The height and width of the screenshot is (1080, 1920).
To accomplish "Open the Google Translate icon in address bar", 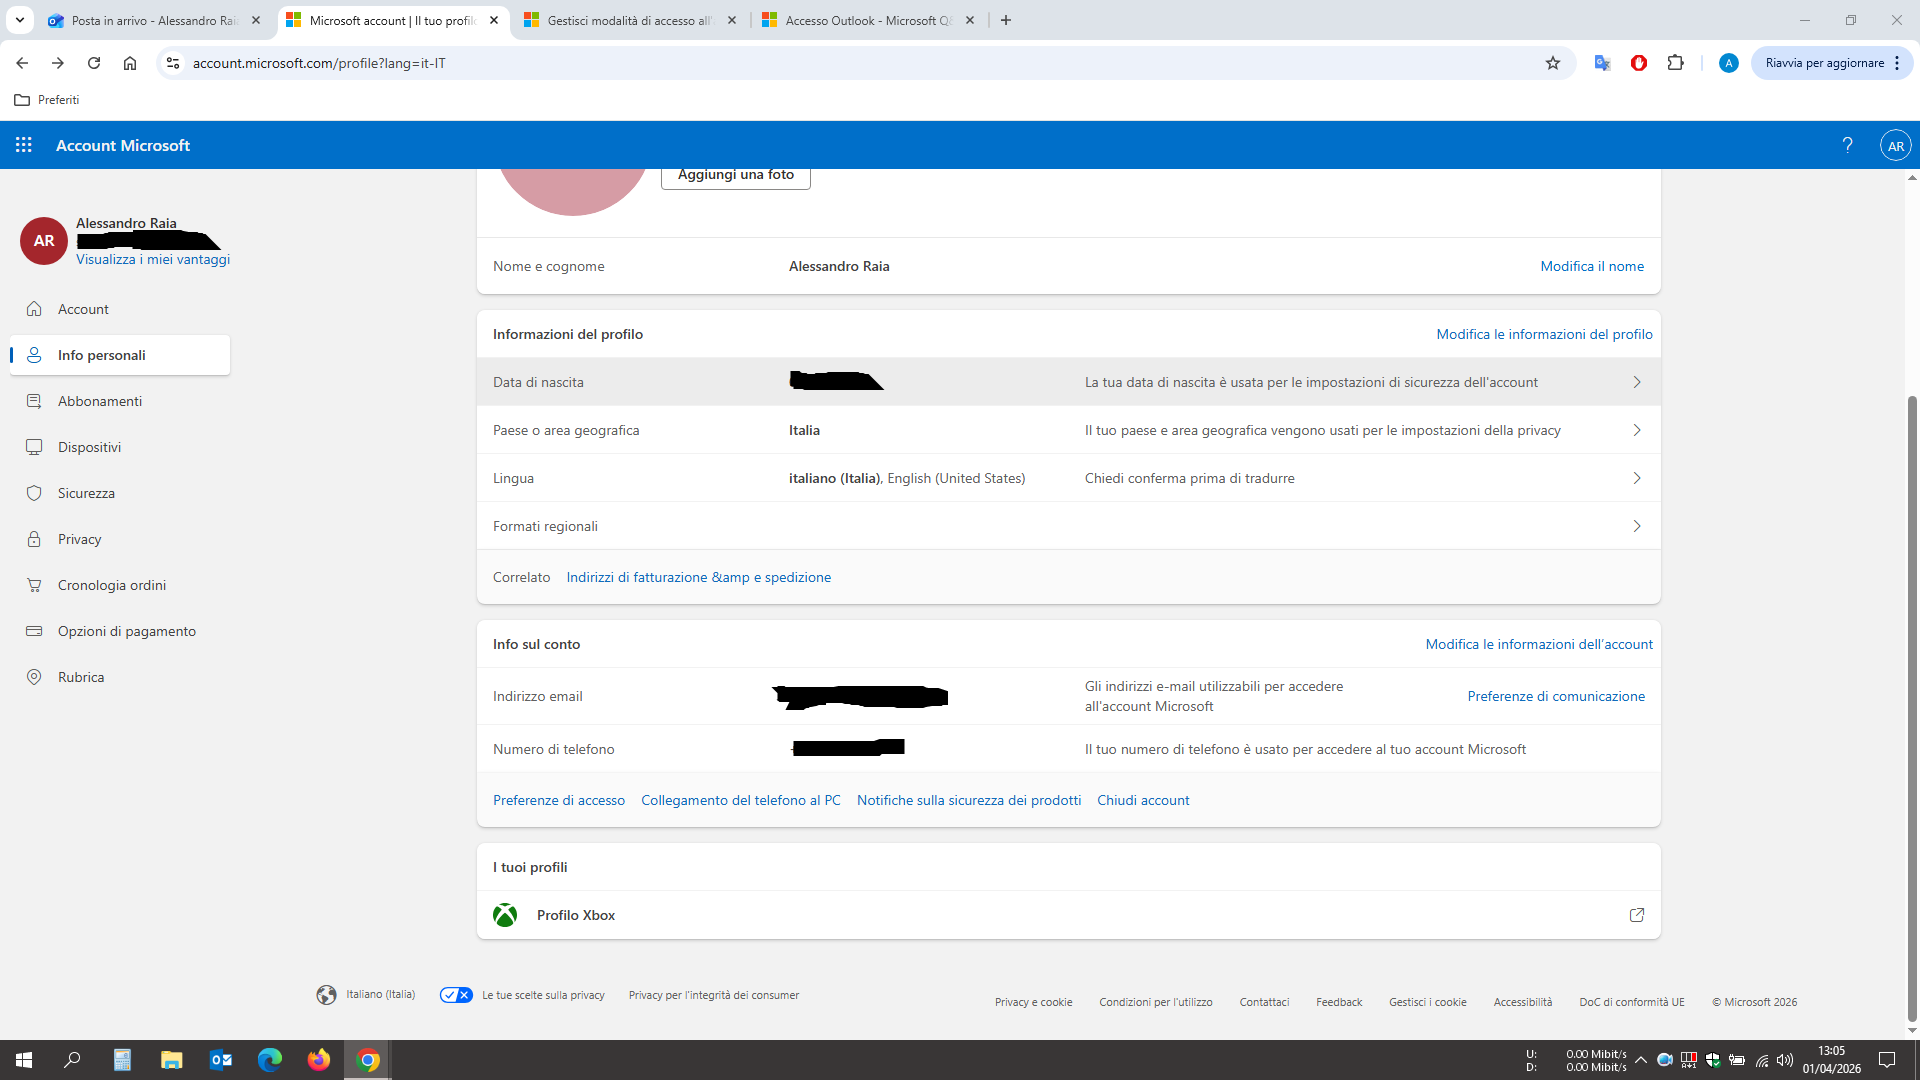I will coord(1602,63).
